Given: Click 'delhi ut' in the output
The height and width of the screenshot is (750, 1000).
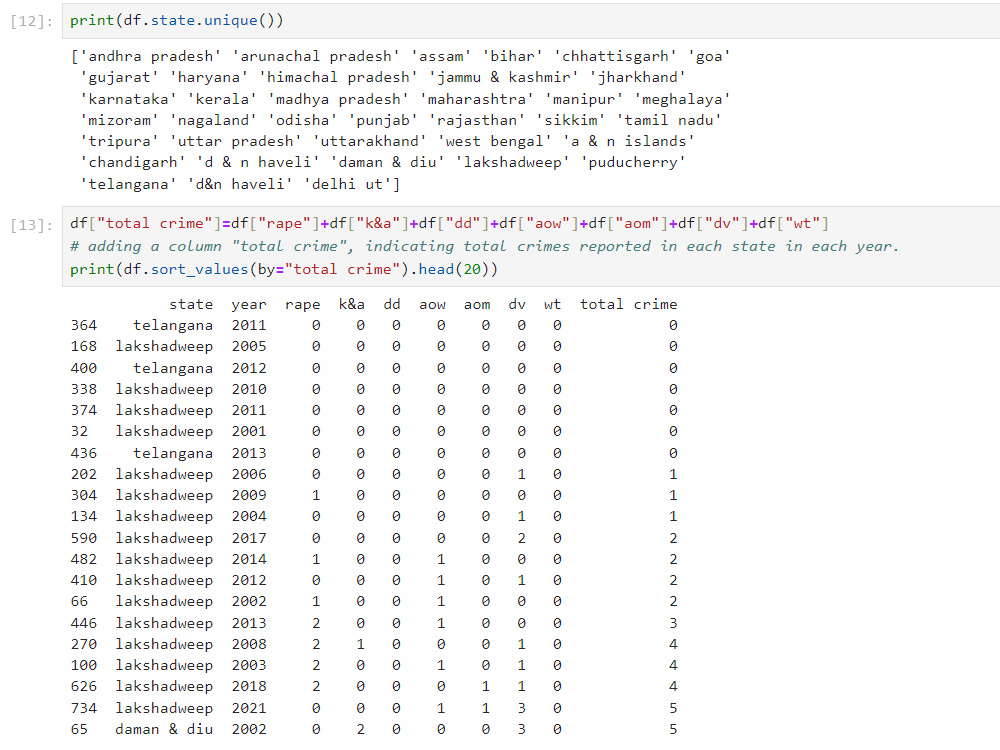Looking at the screenshot, I should click(347, 184).
